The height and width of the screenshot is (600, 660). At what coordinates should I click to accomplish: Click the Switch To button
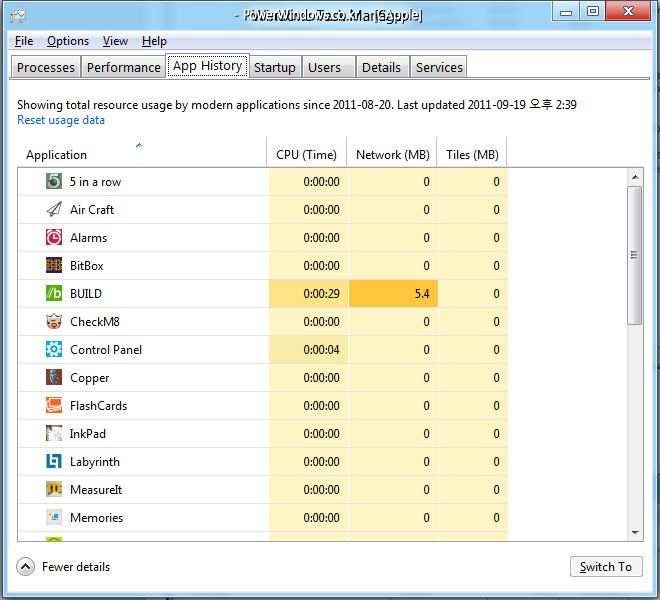606,567
